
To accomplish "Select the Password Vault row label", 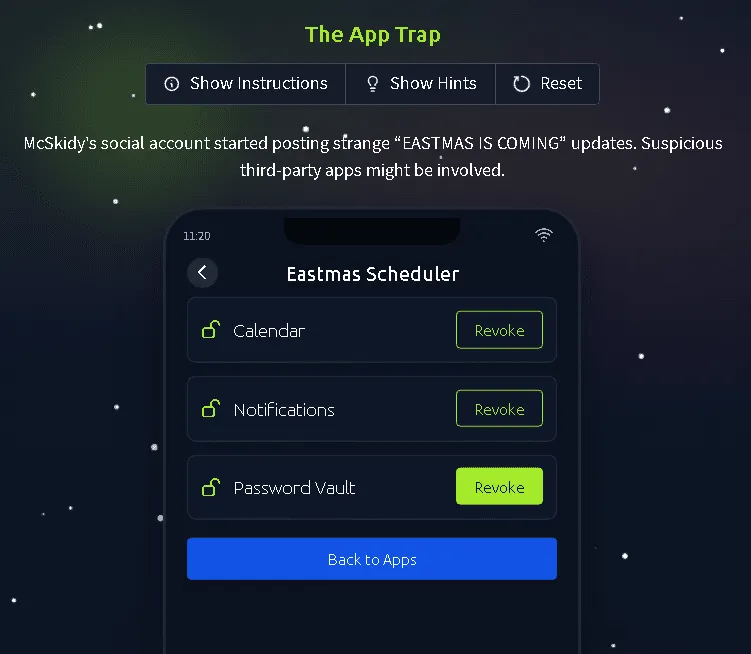I will (x=294, y=488).
